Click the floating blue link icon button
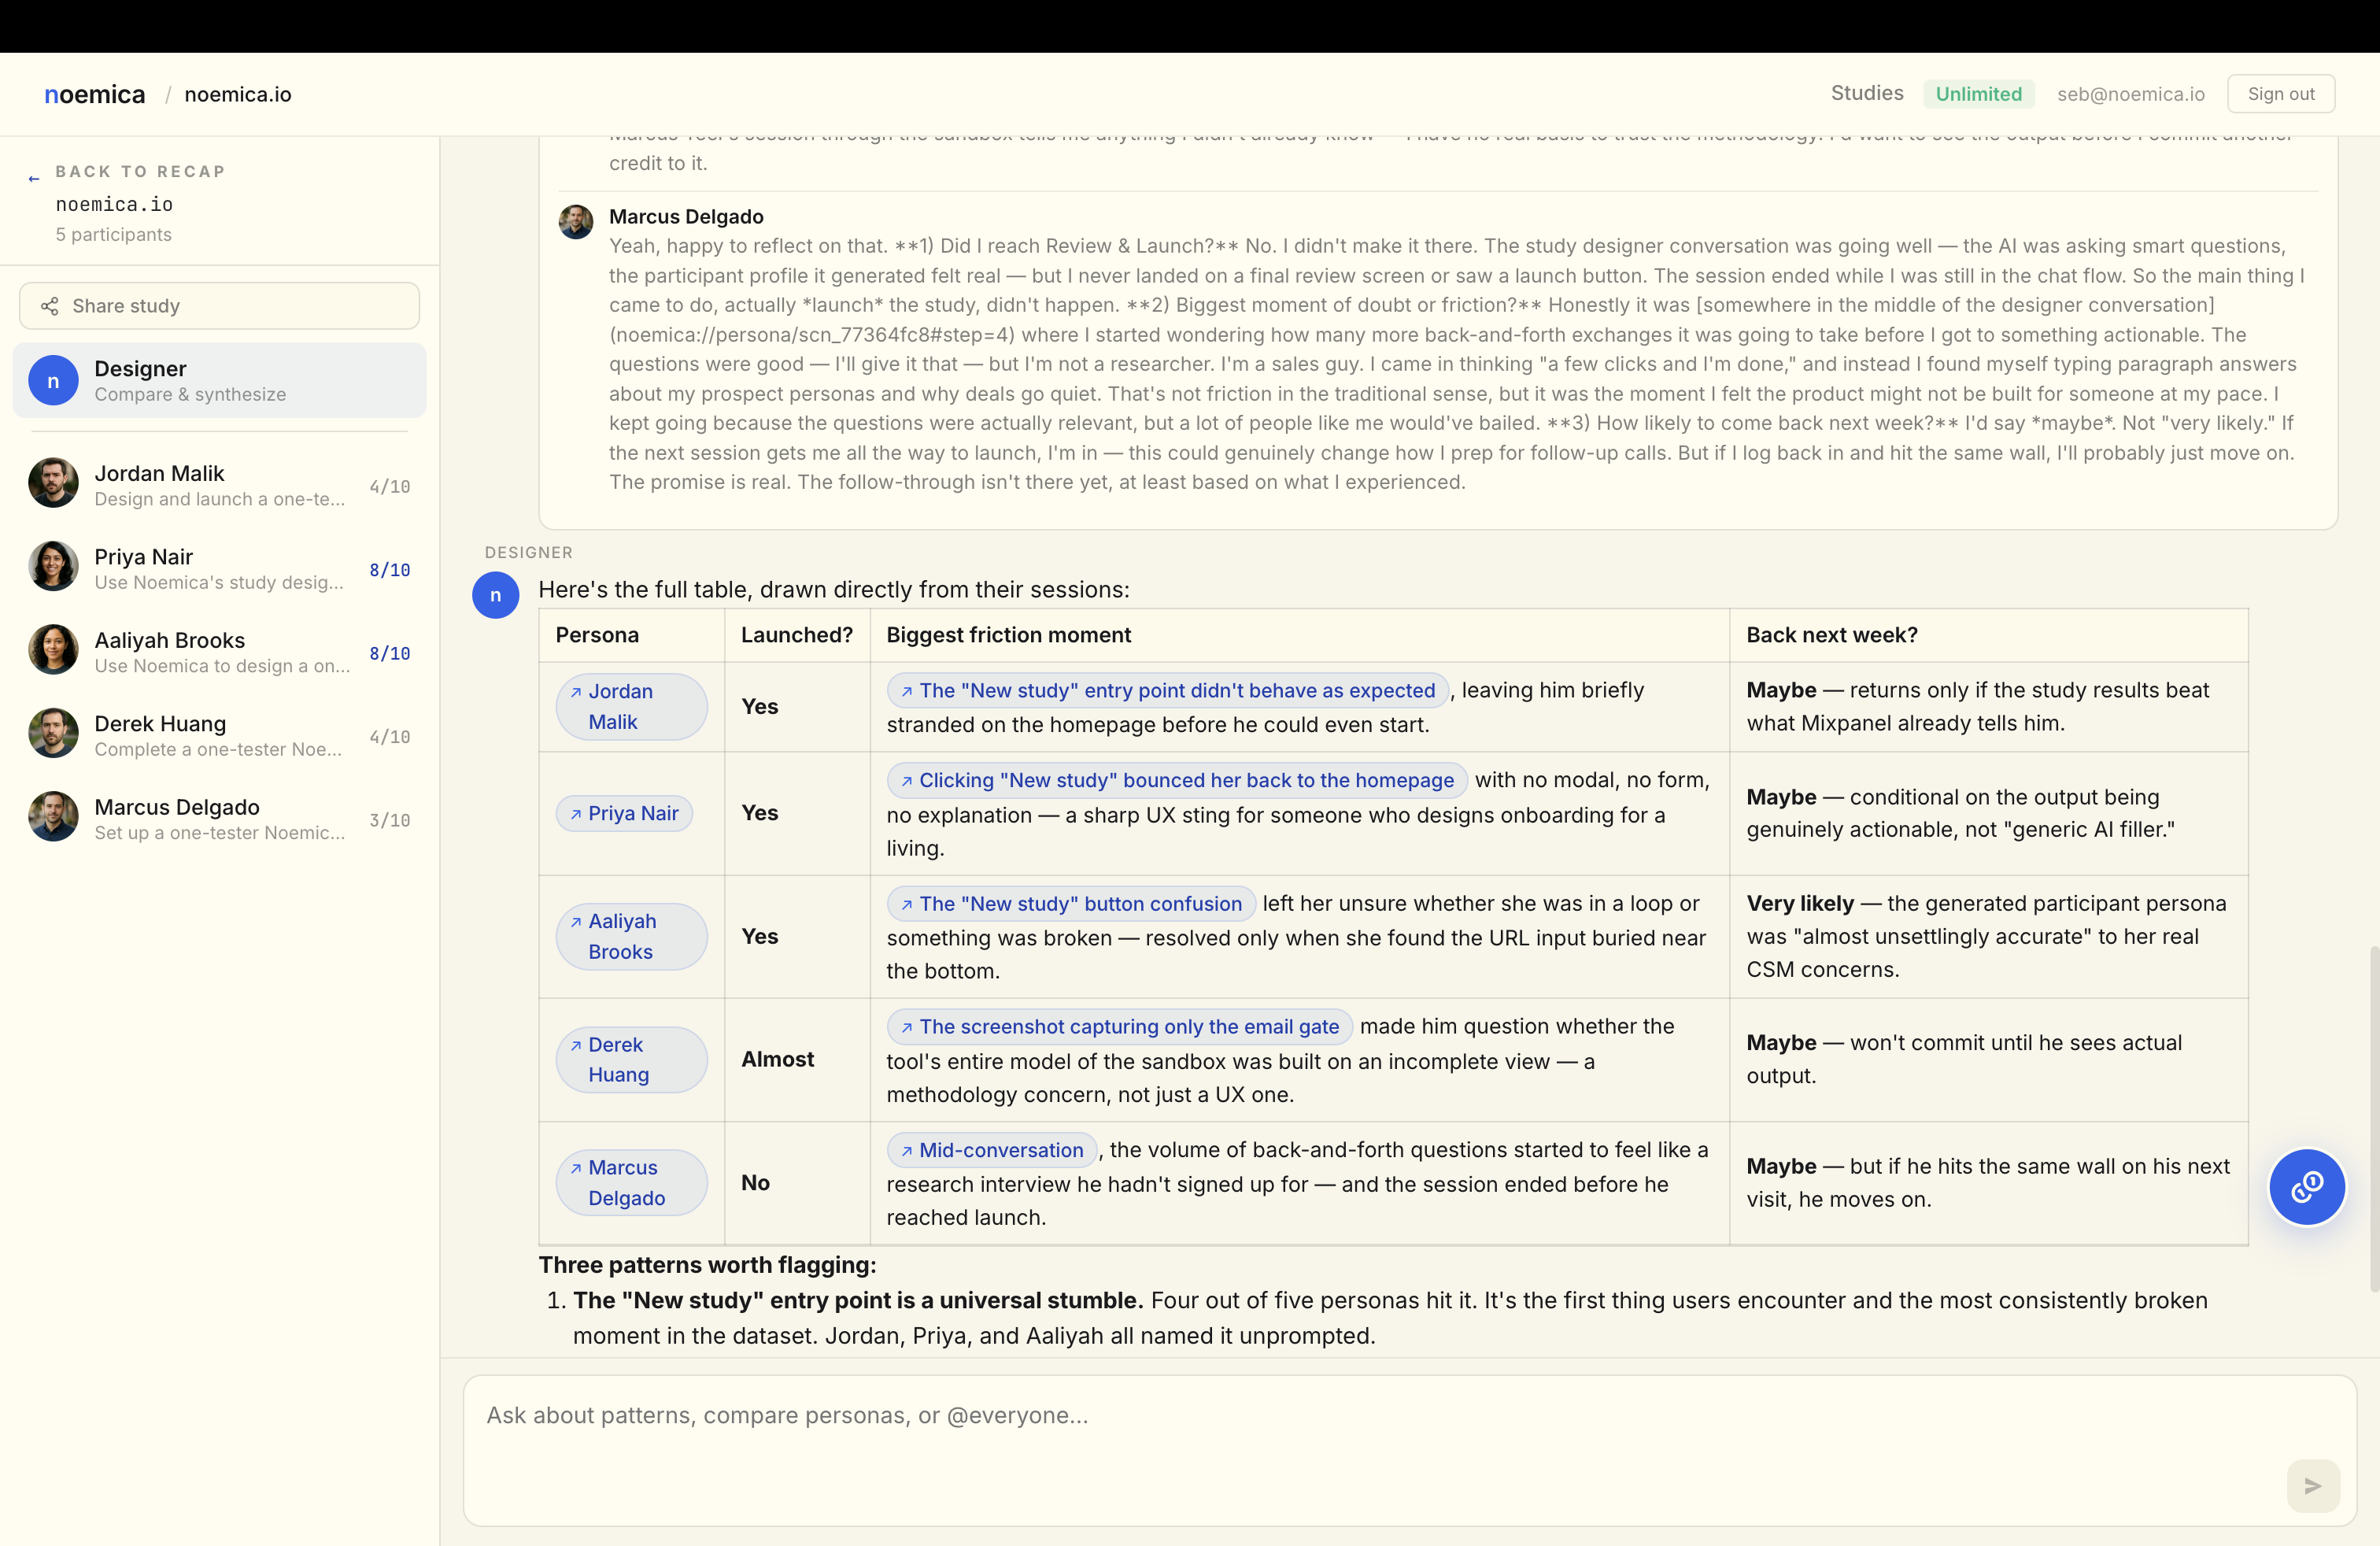This screenshot has height=1546, width=2380. tap(2306, 1187)
